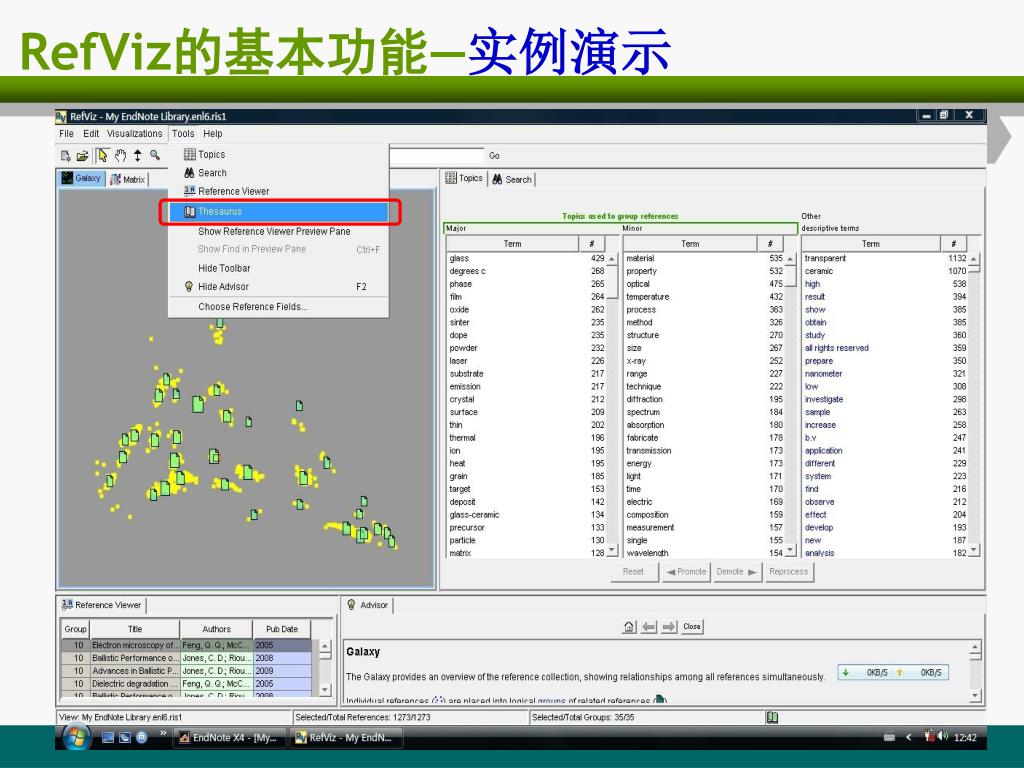
Task: Click the RefViz app icon in title bar
Action: (x=61, y=117)
